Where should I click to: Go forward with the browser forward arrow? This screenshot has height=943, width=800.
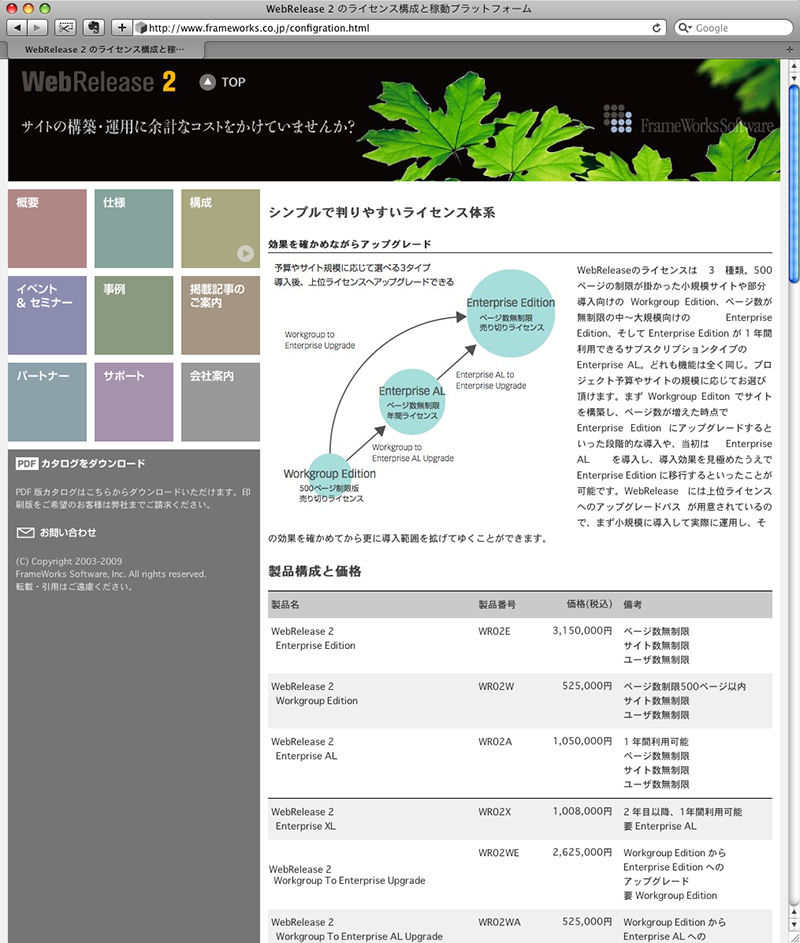(37, 28)
